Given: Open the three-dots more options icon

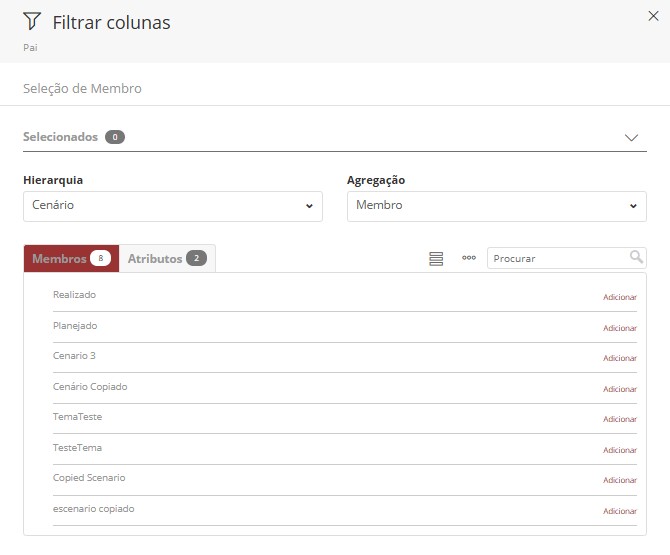Looking at the screenshot, I should [x=468, y=258].
